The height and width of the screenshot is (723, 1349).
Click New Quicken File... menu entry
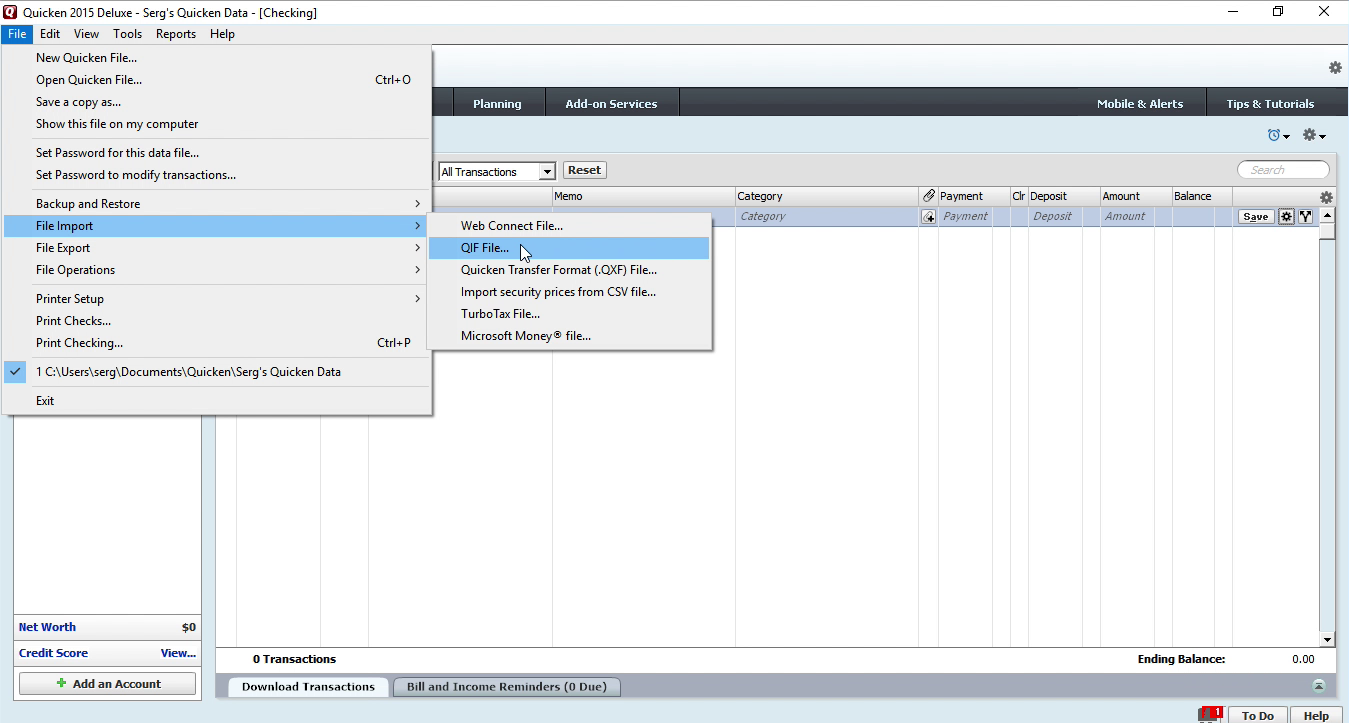tap(217, 58)
